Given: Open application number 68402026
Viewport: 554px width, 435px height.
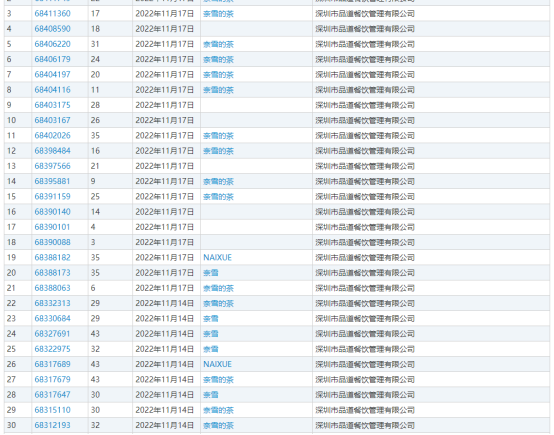Looking at the screenshot, I should coord(52,136).
